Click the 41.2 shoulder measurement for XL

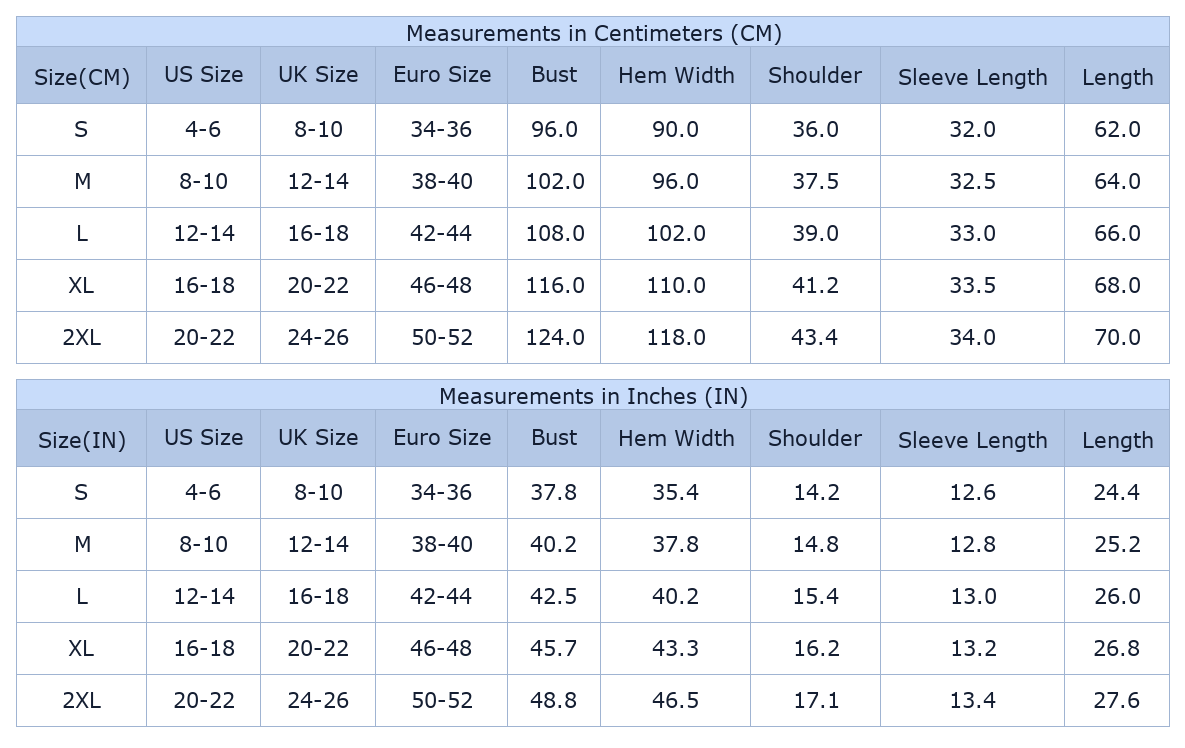coord(815,286)
